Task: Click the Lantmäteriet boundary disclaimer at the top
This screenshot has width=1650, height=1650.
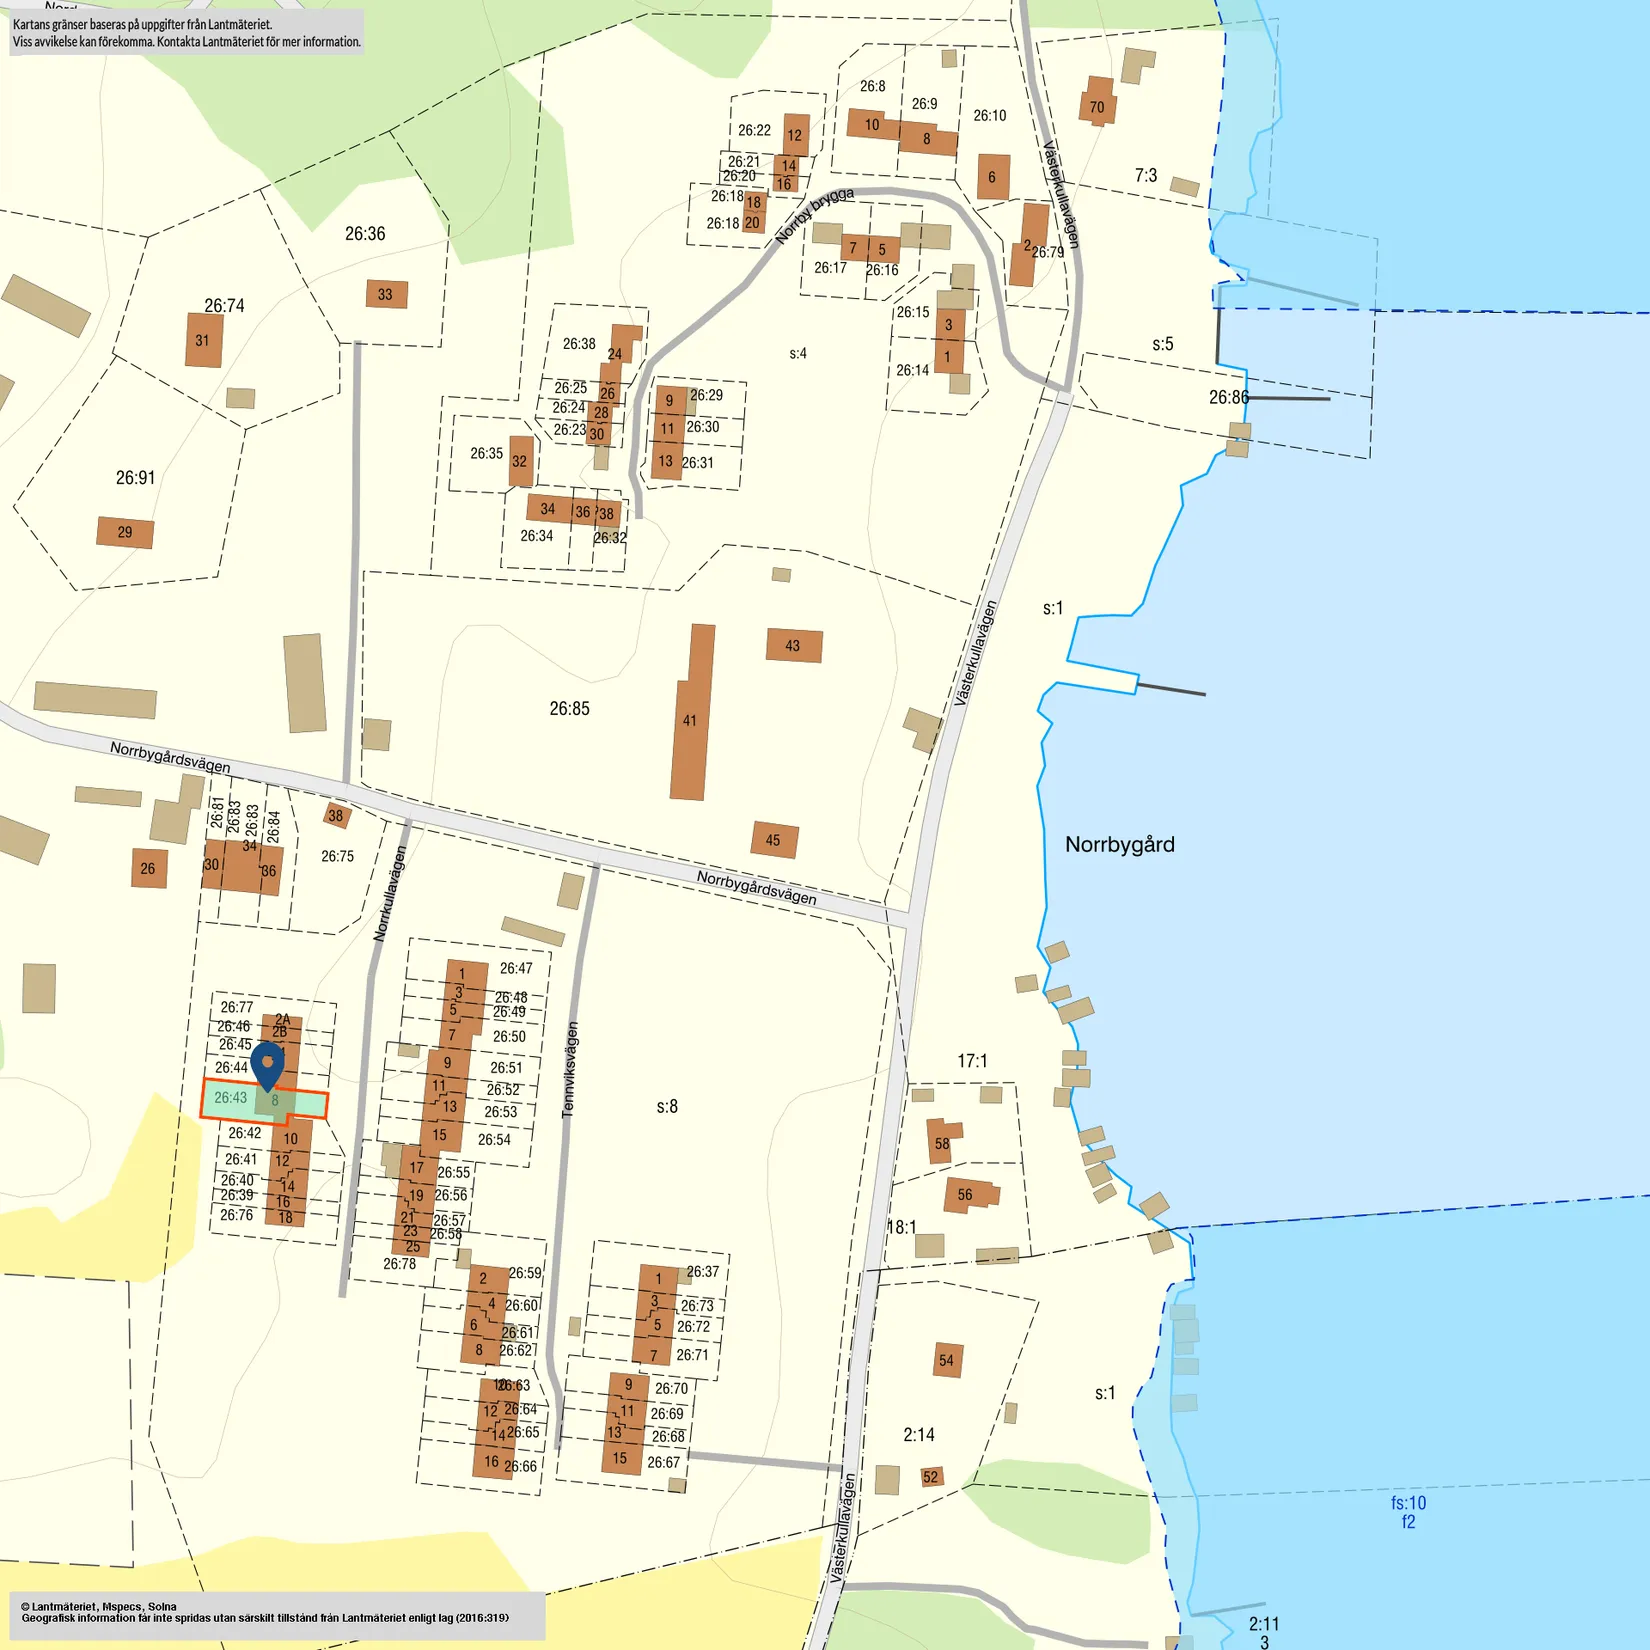Action: tap(186, 33)
